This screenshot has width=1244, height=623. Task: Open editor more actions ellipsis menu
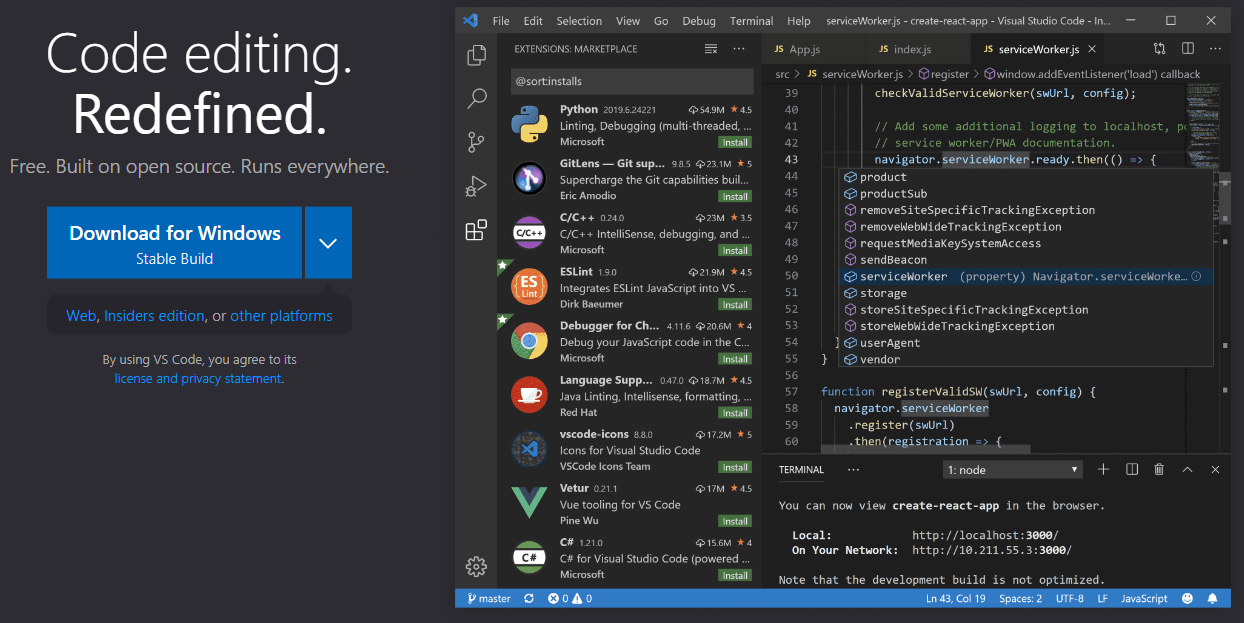tap(1216, 48)
